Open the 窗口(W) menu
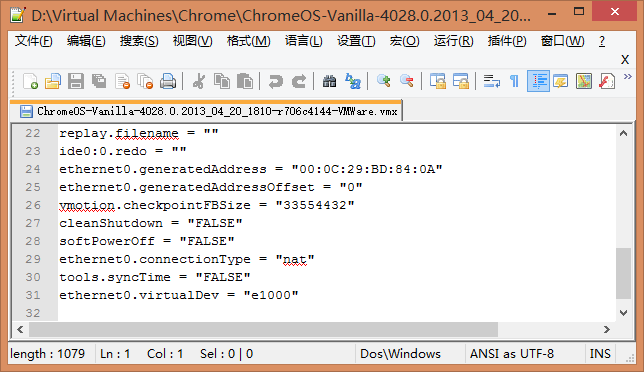This screenshot has height=372, width=644. (562, 41)
